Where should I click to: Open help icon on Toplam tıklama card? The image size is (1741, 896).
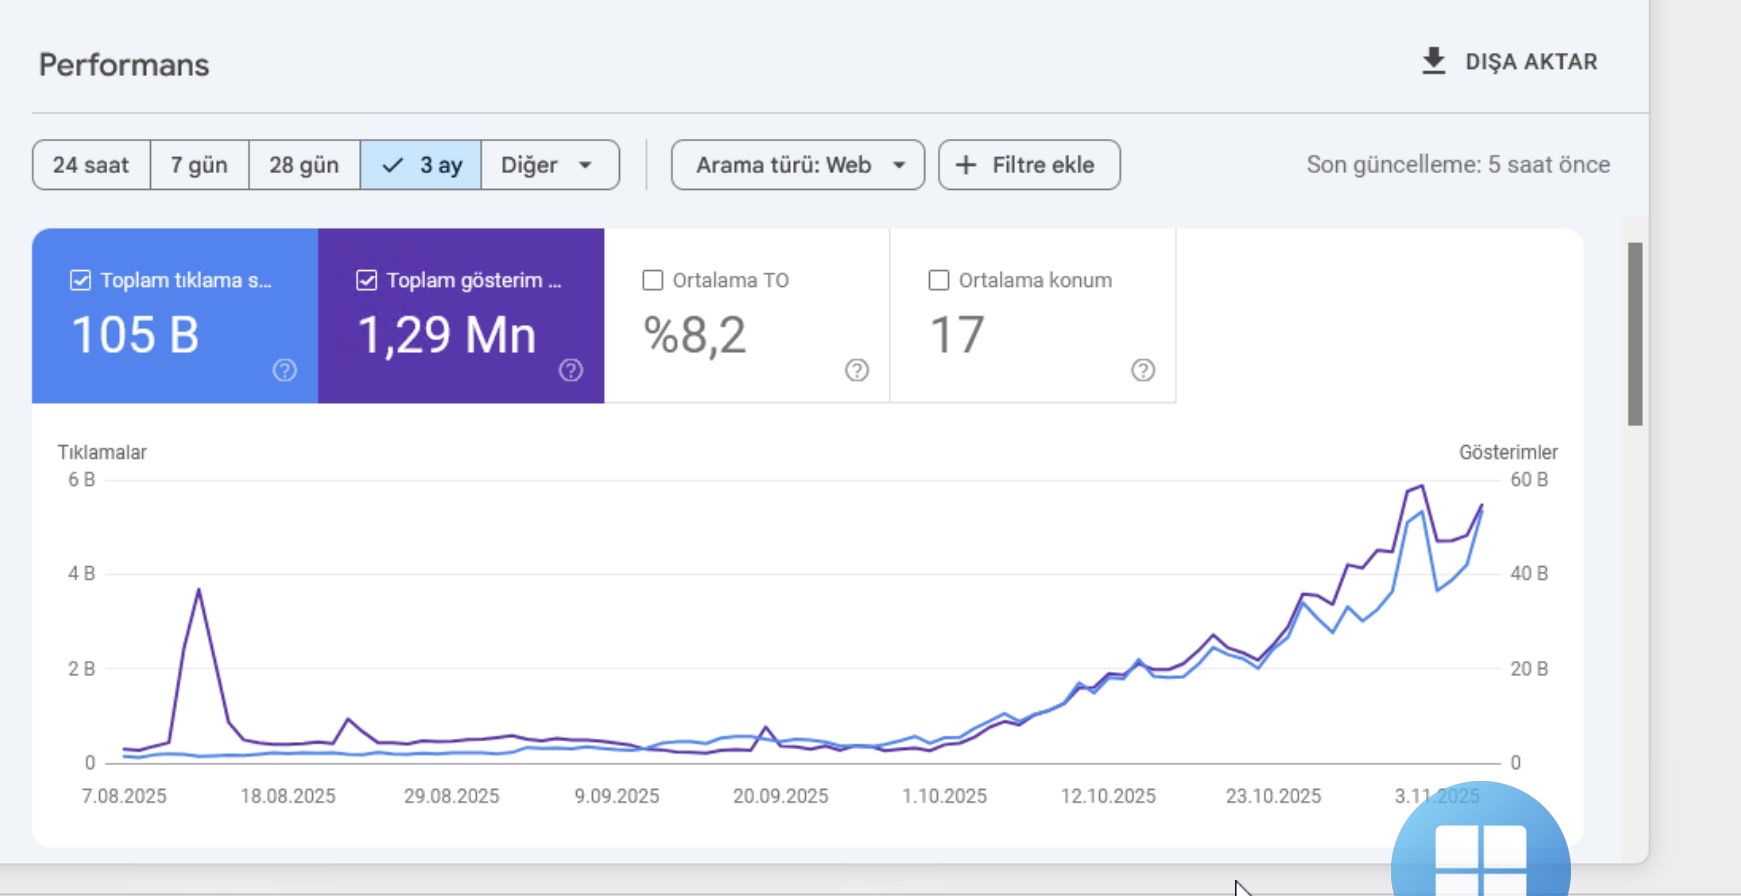(x=285, y=370)
